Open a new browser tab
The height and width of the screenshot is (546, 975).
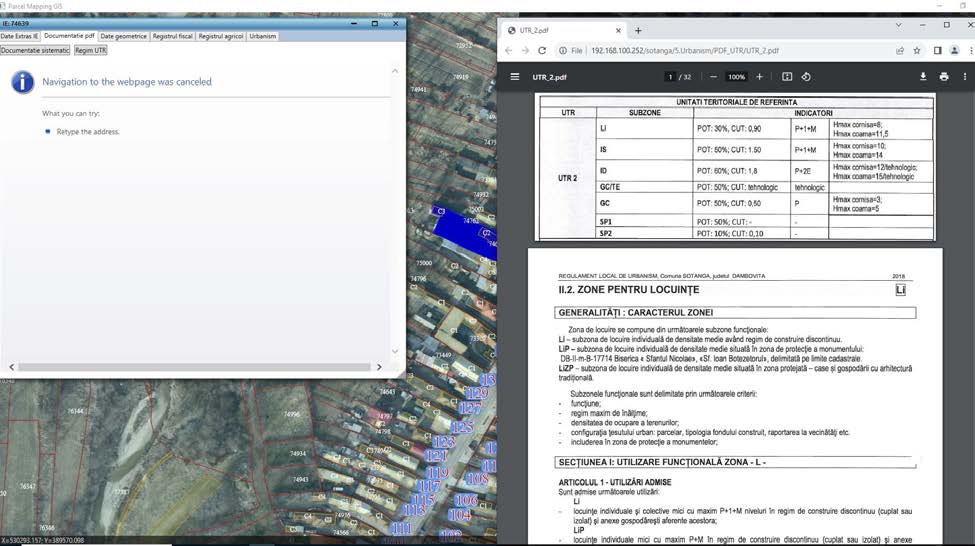(638, 30)
